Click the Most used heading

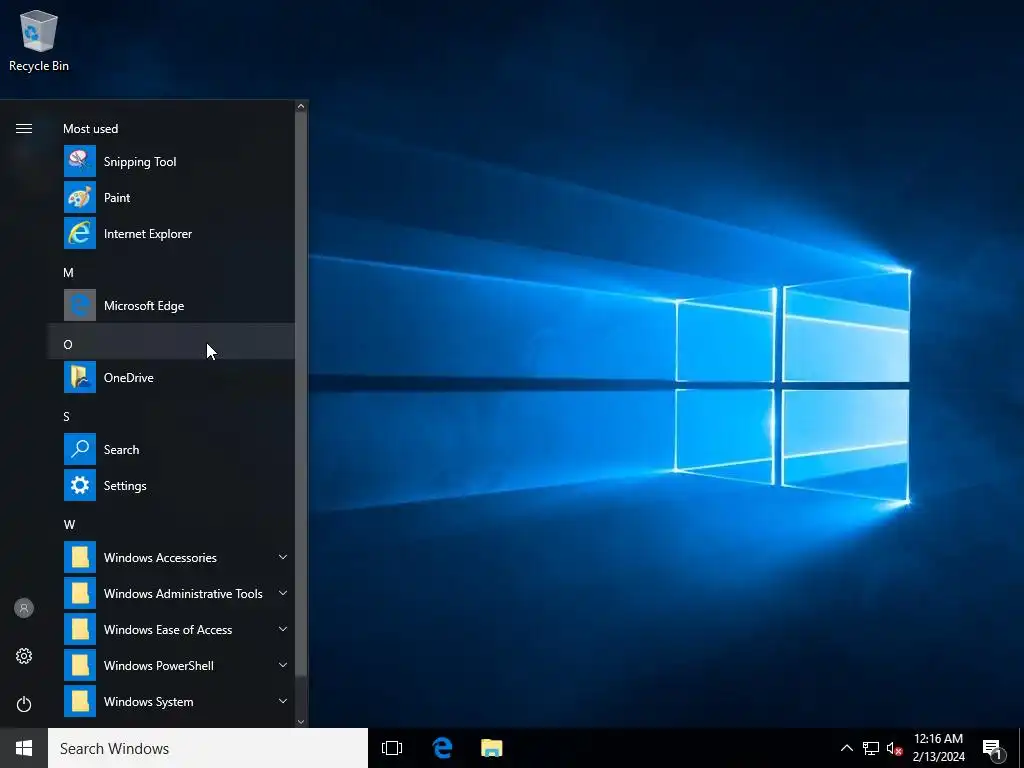click(x=90, y=129)
